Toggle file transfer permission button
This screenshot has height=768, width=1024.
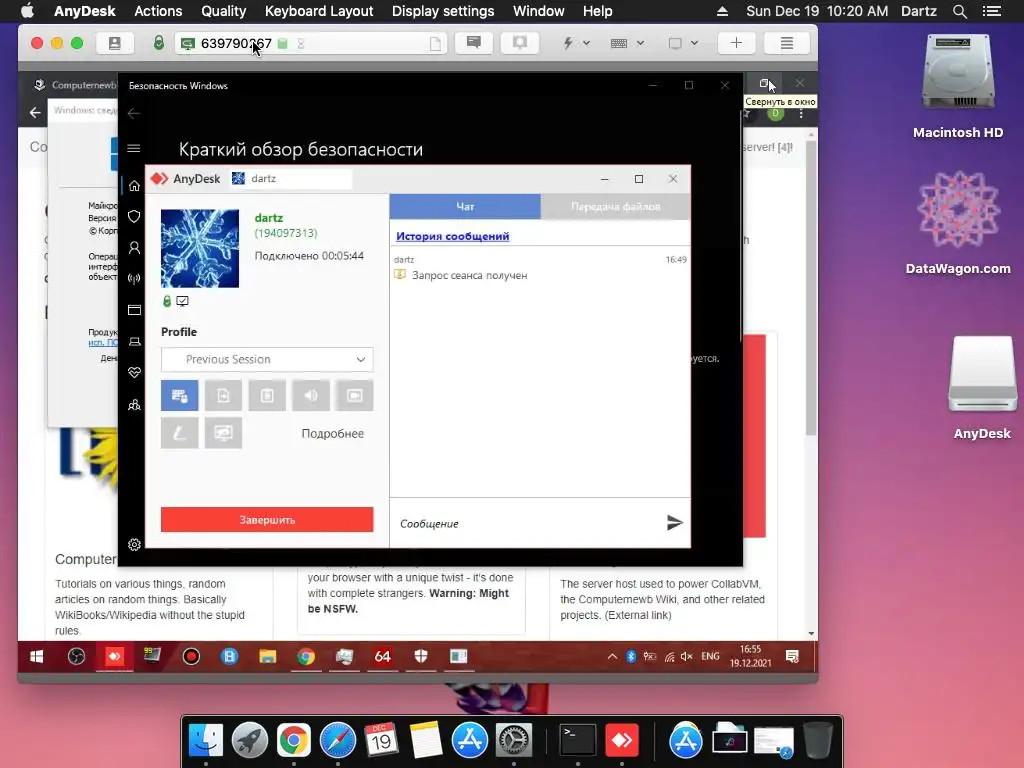point(223,395)
